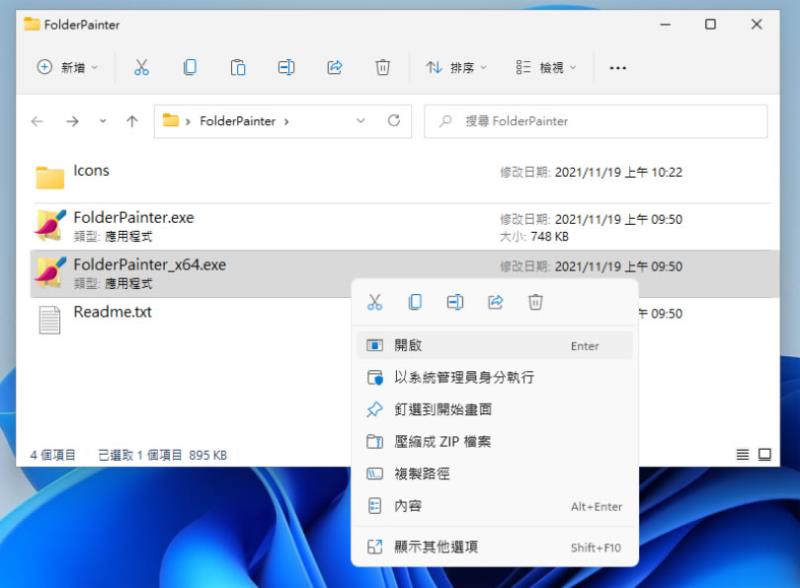Click the Share icon in the context menu
Viewport: 800px width, 588px height.
tap(495, 302)
